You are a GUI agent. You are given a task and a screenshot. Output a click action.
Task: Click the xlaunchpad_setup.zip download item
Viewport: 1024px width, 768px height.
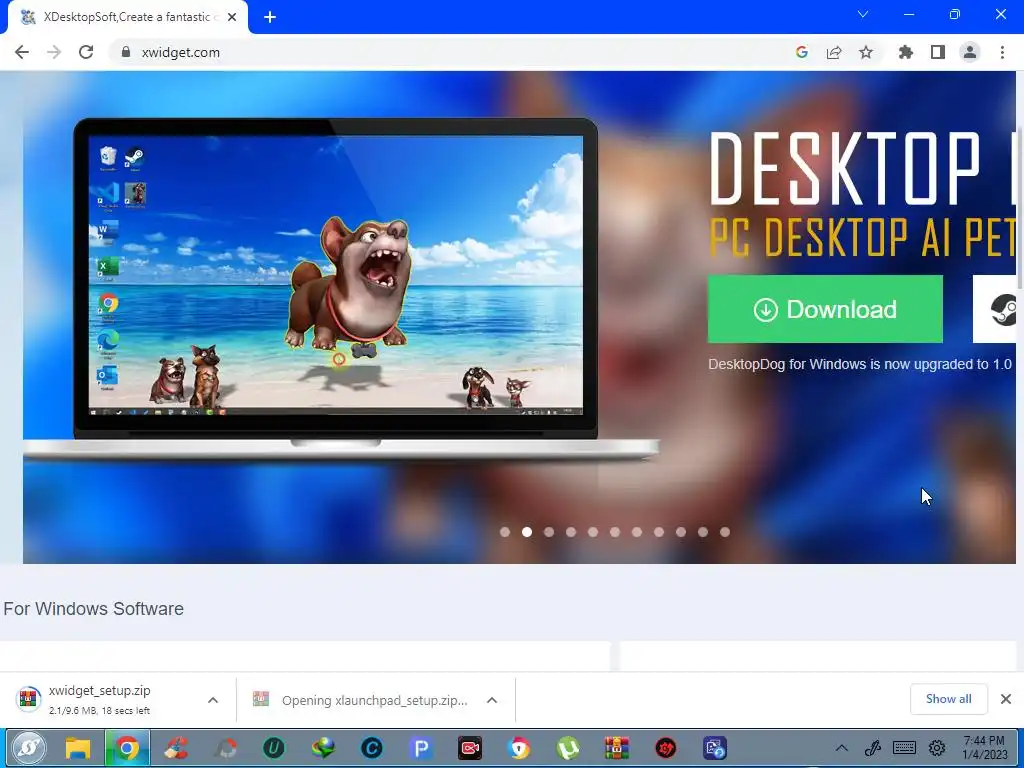pos(362,700)
